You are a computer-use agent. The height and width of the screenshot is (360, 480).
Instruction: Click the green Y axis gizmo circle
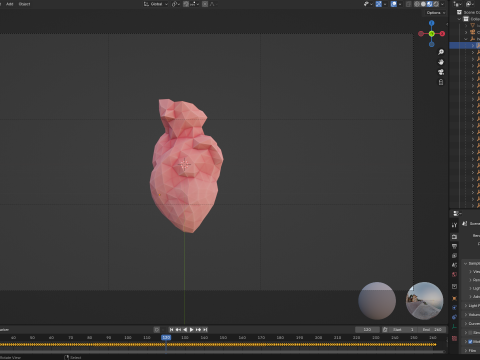(x=432, y=34)
